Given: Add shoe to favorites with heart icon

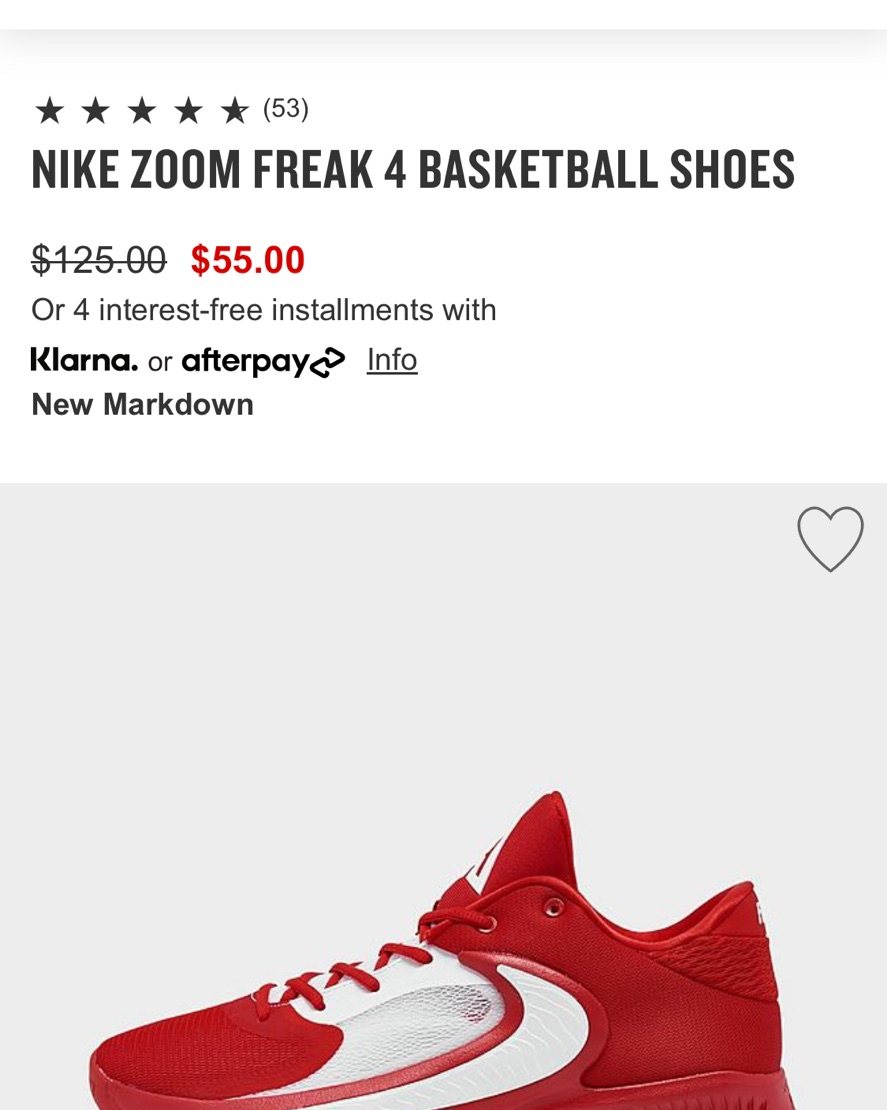Looking at the screenshot, I should pyautogui.click(x=830, y=539).
